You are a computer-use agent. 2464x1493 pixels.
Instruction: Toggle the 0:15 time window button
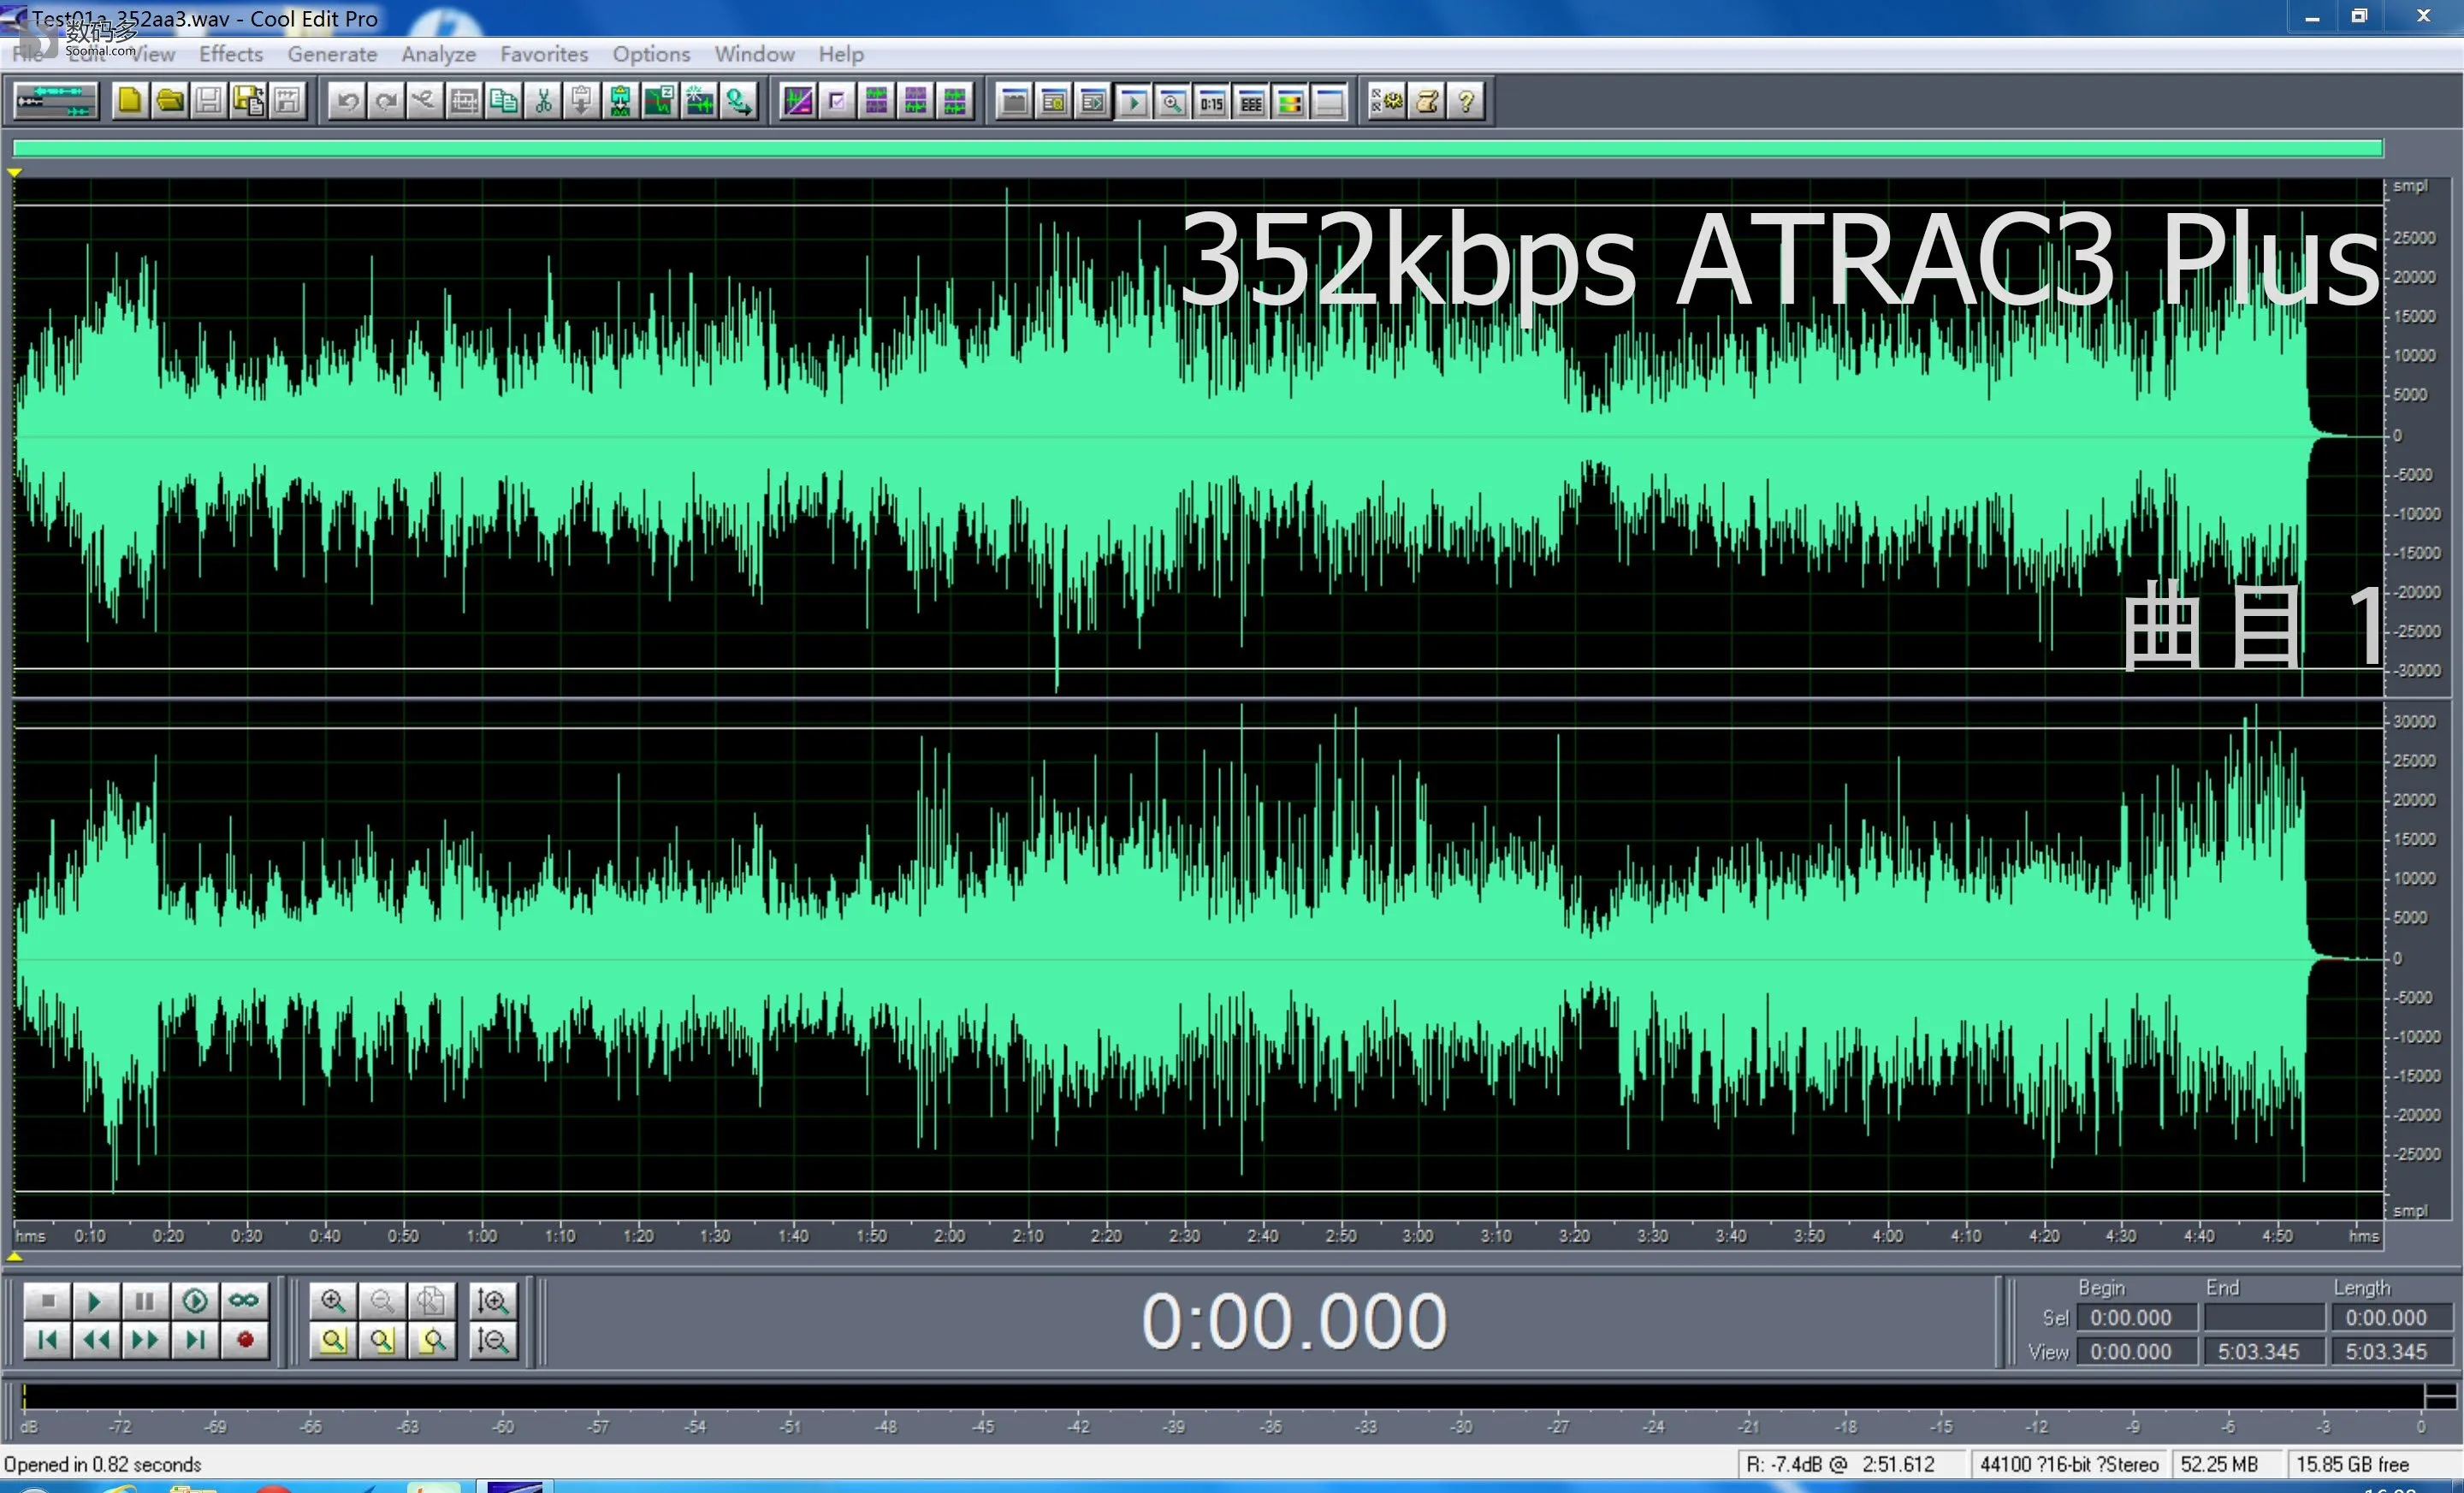pos(1212,102)
